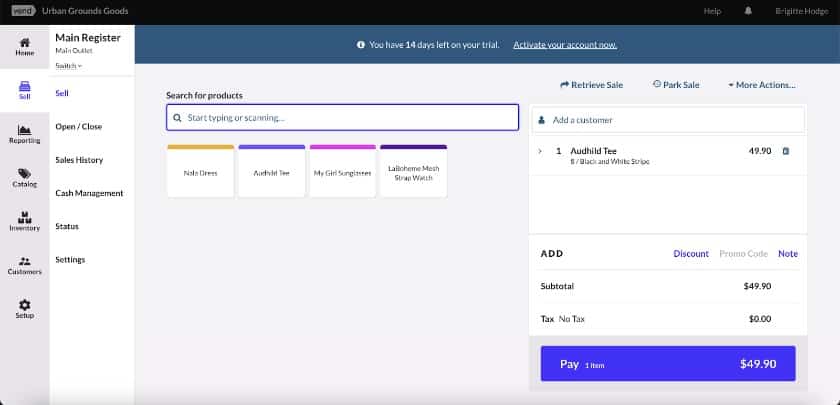Apply a Discount to the sale
The width and height of the screenshot is (840, 405).
(690, 254)
